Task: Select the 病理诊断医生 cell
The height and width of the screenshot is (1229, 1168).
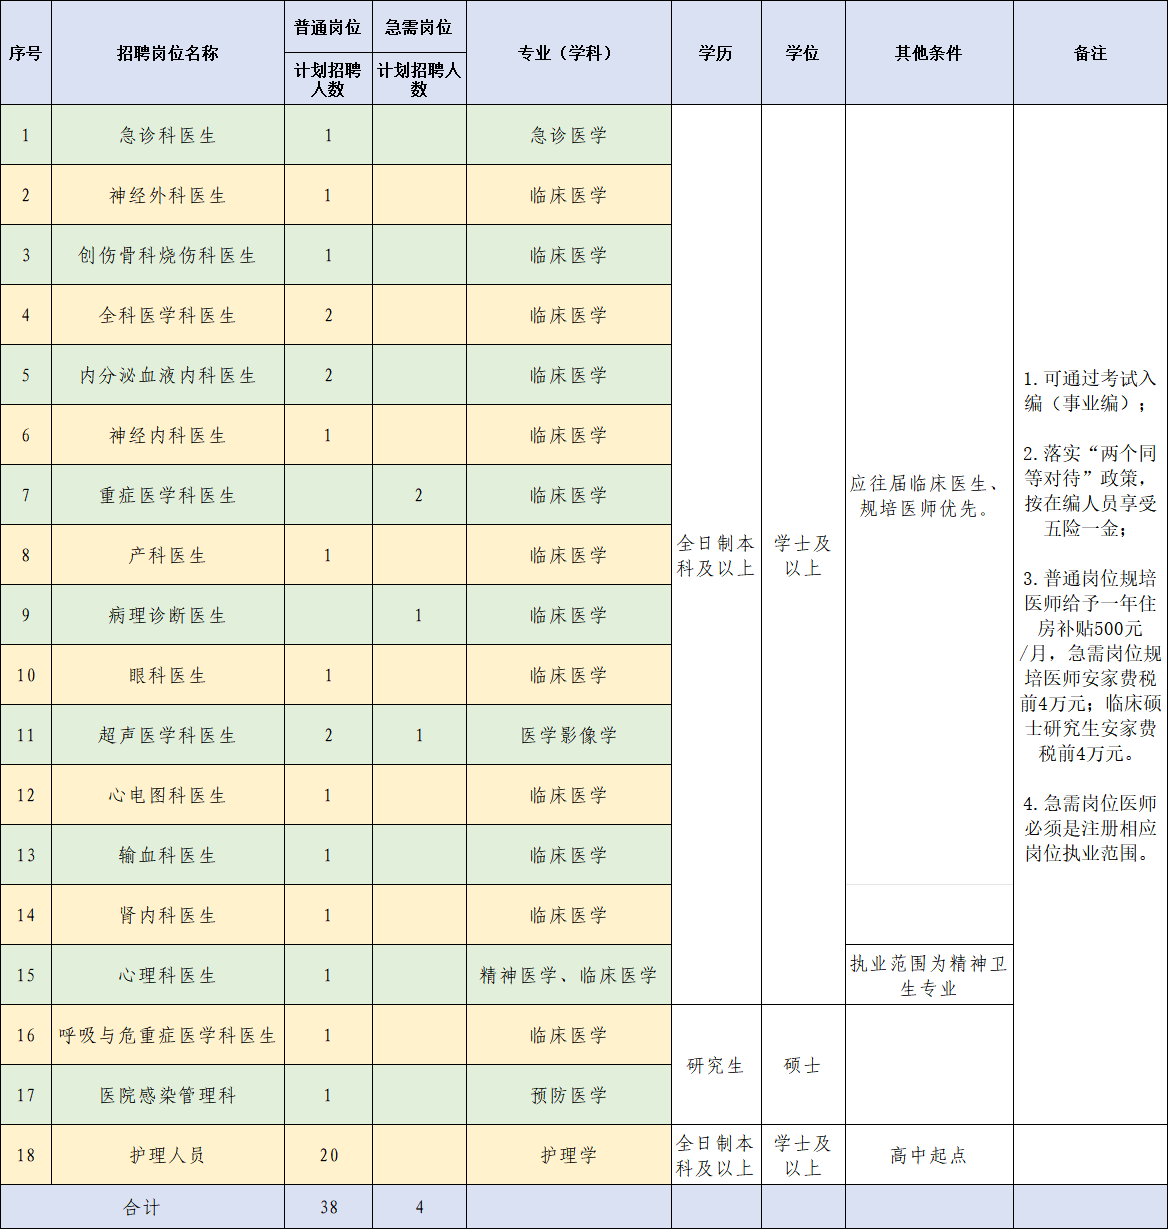Action: (168, 615)
